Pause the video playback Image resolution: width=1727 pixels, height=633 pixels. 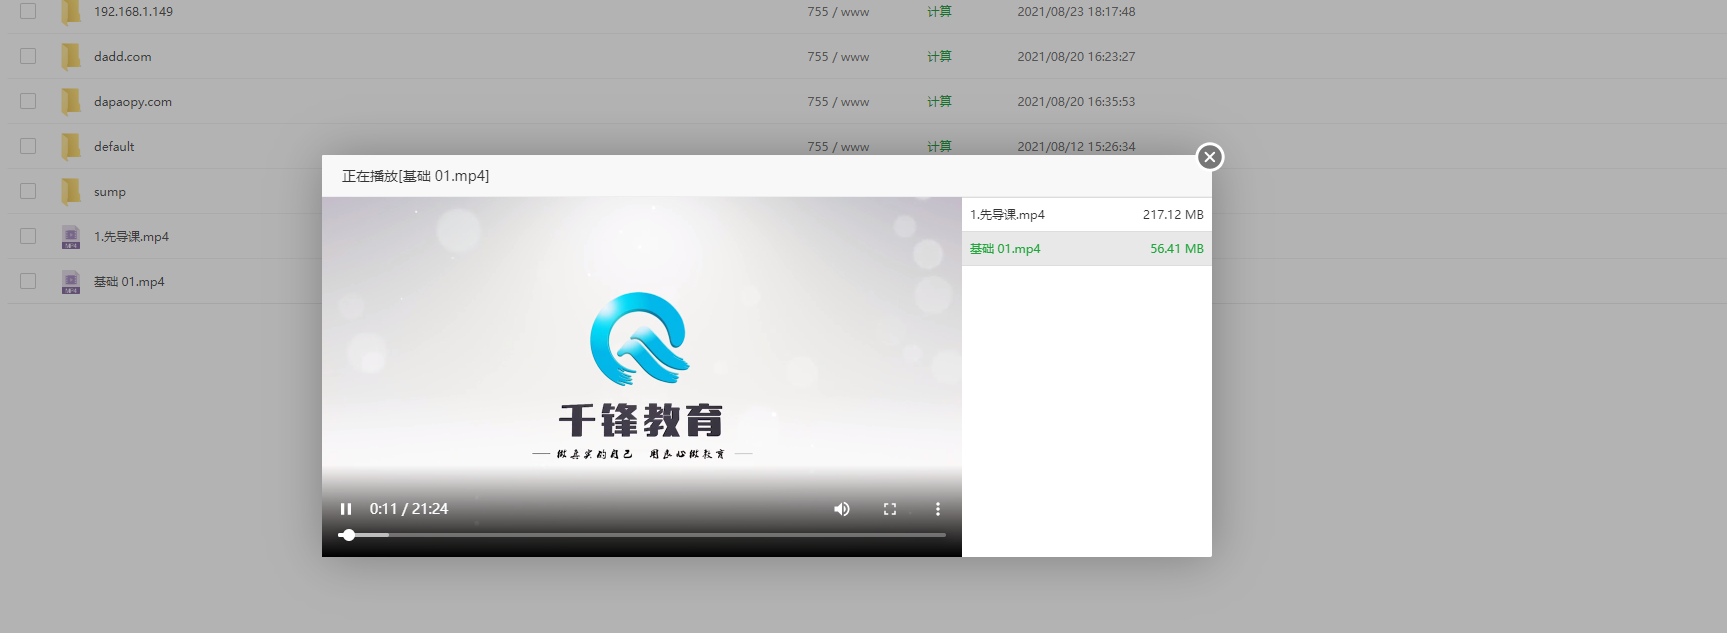click(x=346, y=509)
